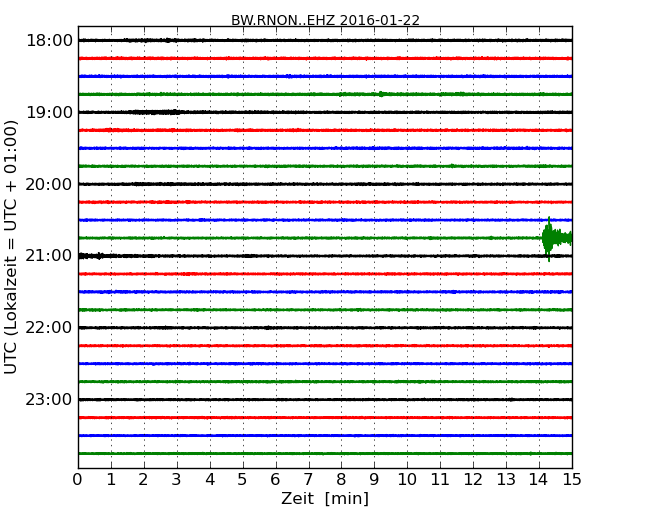This screenshot has height=520, width=650.
Task: Click the x-axis tick label 10
Action: 407,479
